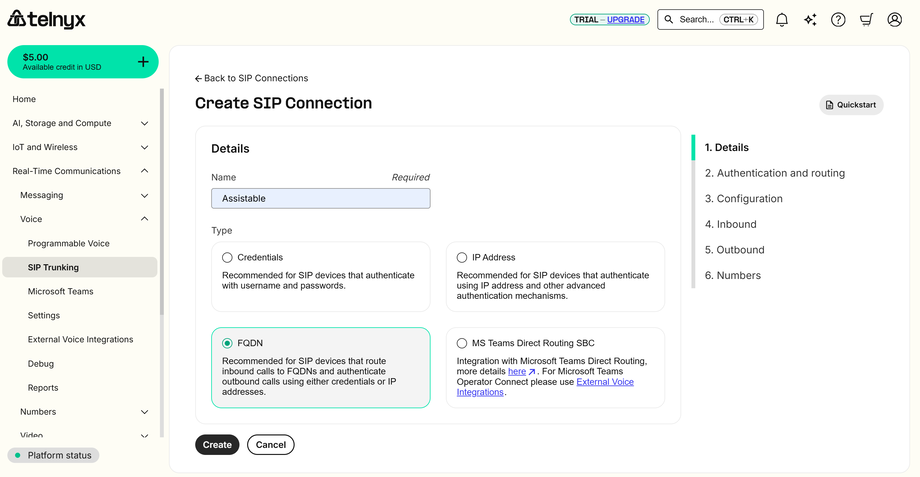Expand the Messaging submenu
Image resolution: width=920 pixels, height=477 pixels.
pyautogui.click(x=144, y=195)
